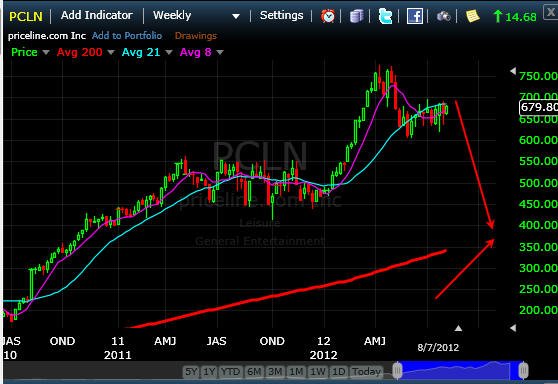Share chart via Twitter icon
The image size is (558, 384).
pos(385,16)
